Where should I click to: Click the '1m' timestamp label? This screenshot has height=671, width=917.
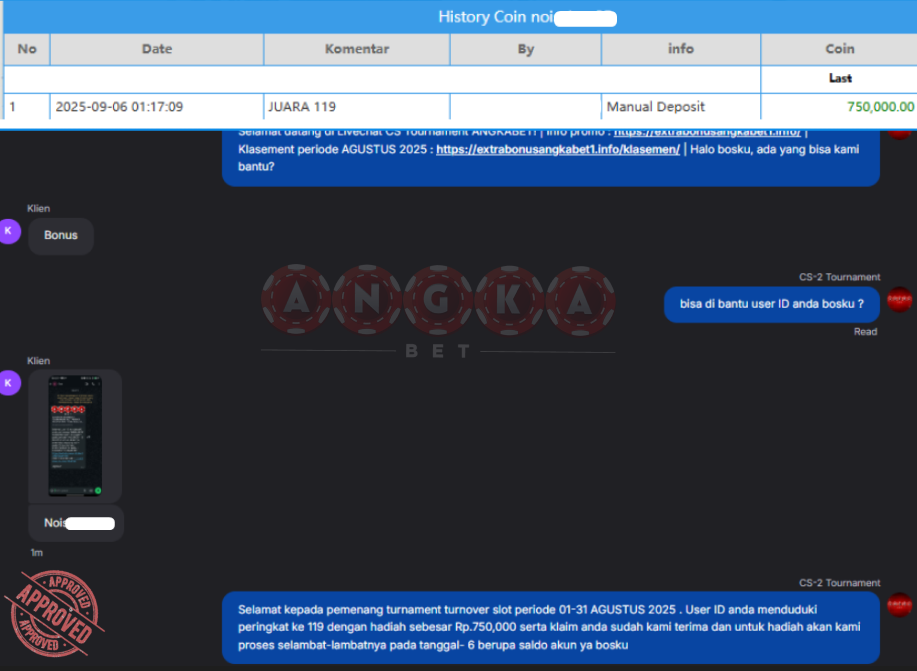(36, 553)
